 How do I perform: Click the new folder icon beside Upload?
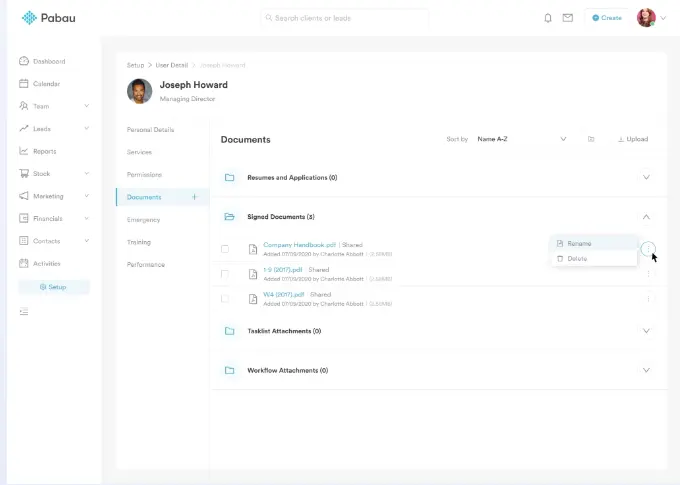[x=591, y=139]
